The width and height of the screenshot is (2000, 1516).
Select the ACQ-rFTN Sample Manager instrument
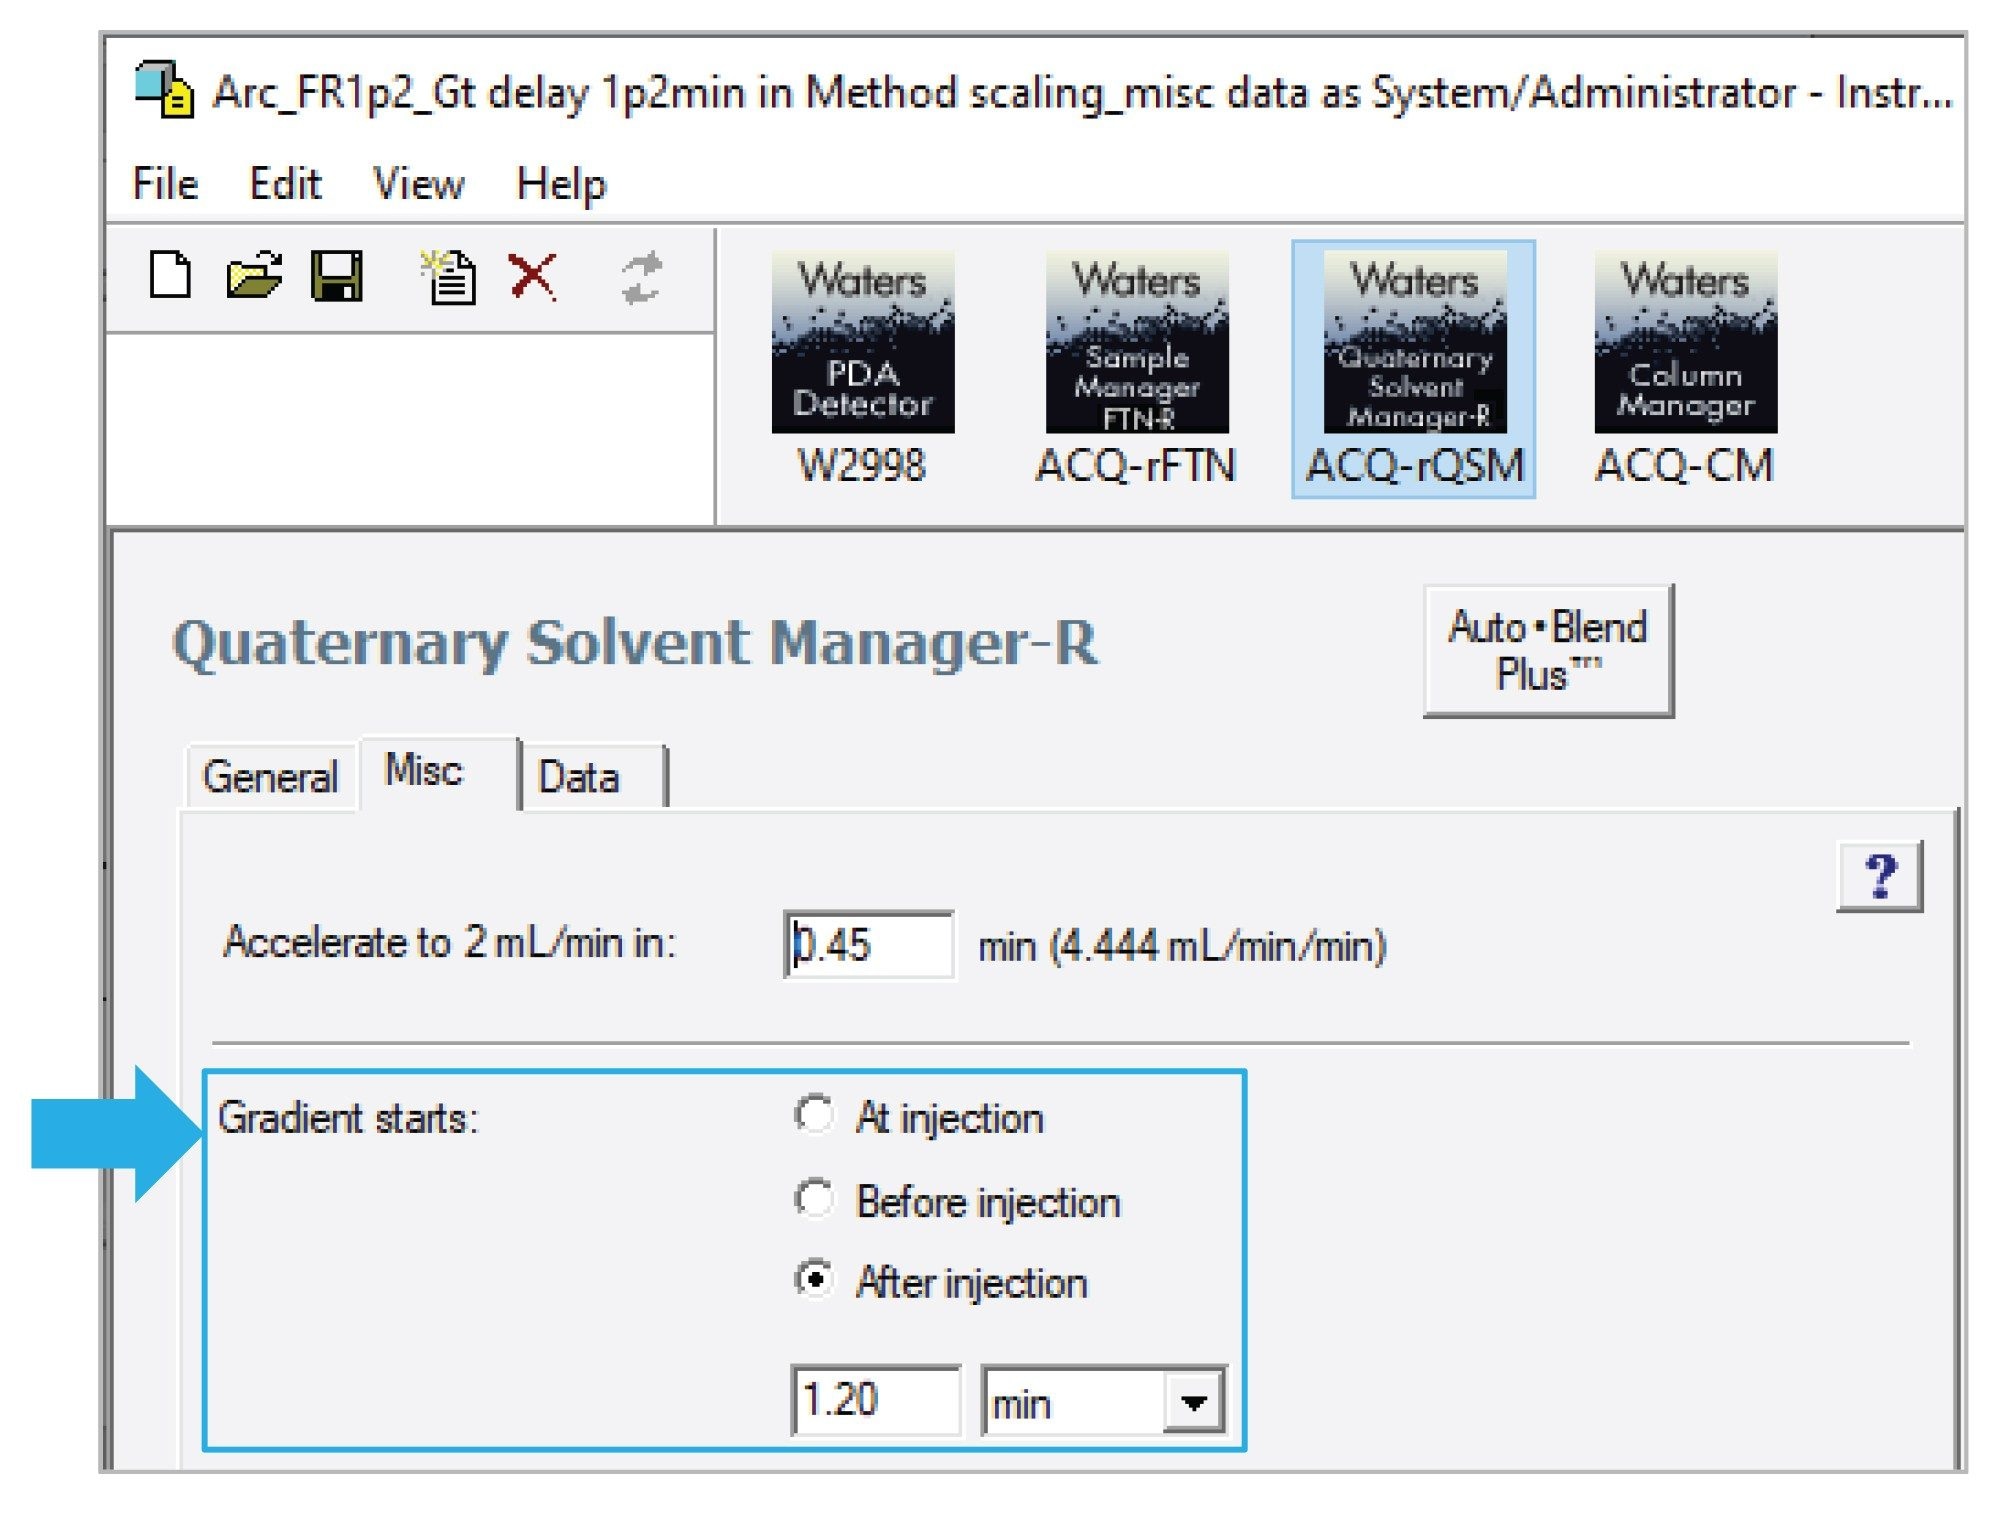[x=1136, y=369]
